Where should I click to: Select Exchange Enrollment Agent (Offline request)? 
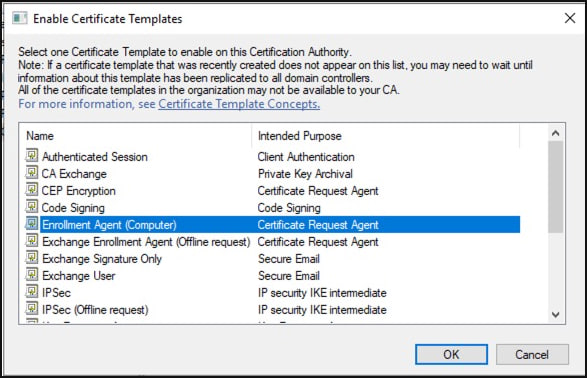coord(273,242)
